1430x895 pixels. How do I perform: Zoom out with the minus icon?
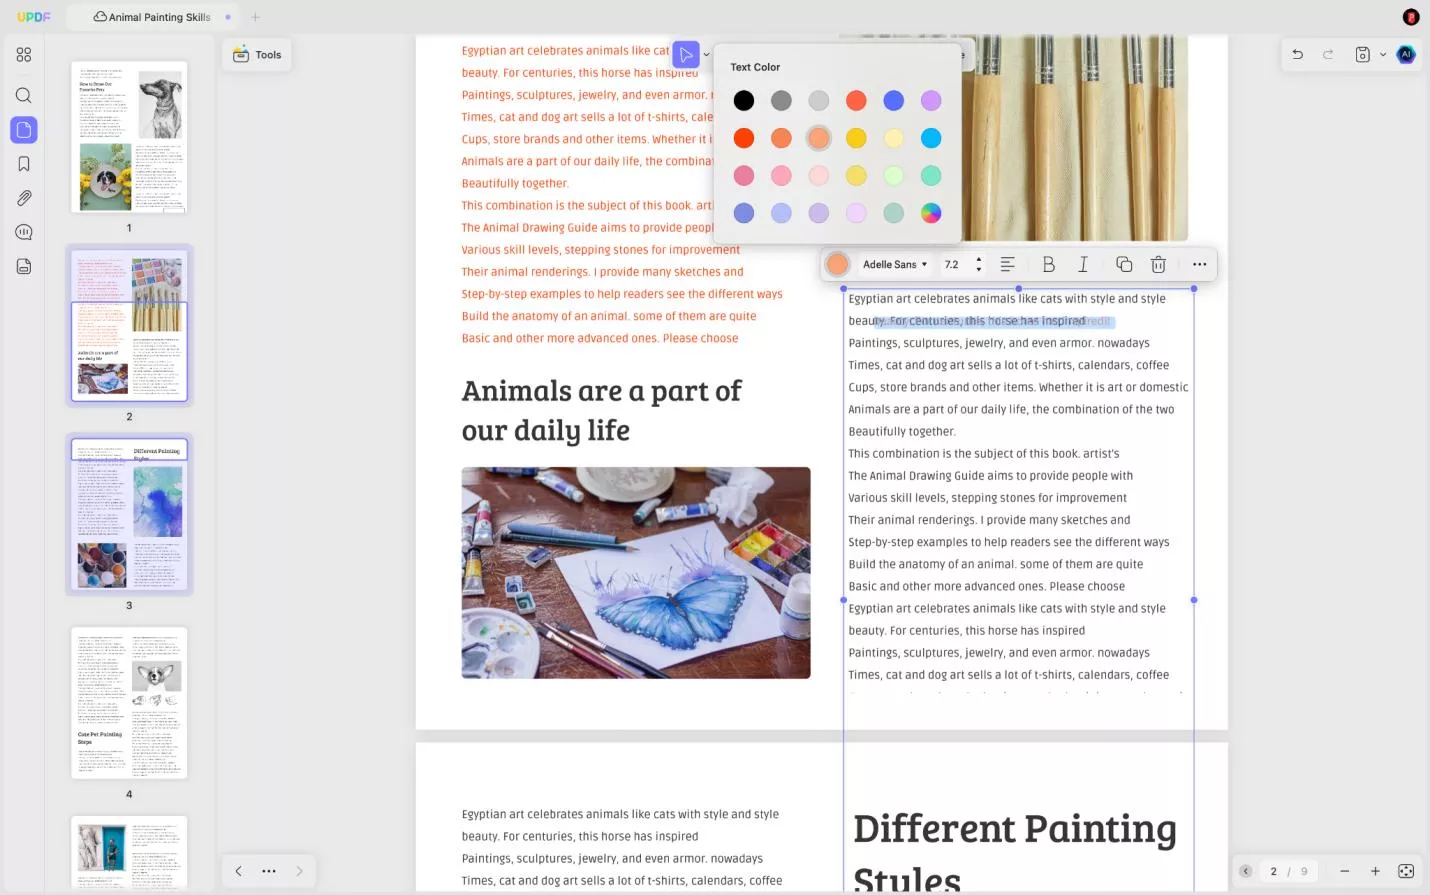(x=1345, y=871)
